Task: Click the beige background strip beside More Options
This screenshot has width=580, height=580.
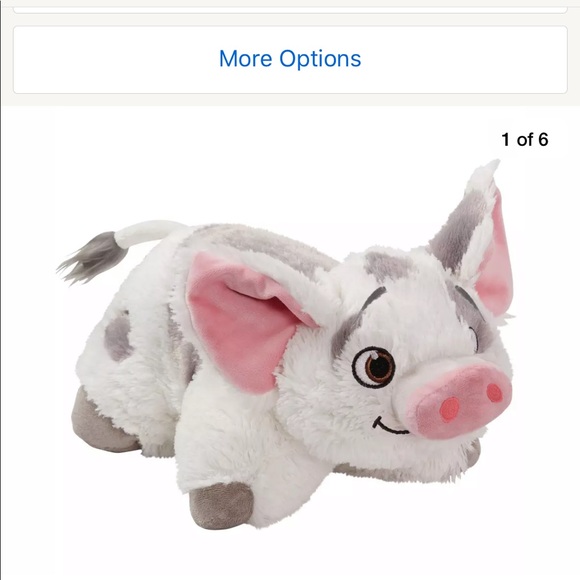Action: tap(7, 59)
